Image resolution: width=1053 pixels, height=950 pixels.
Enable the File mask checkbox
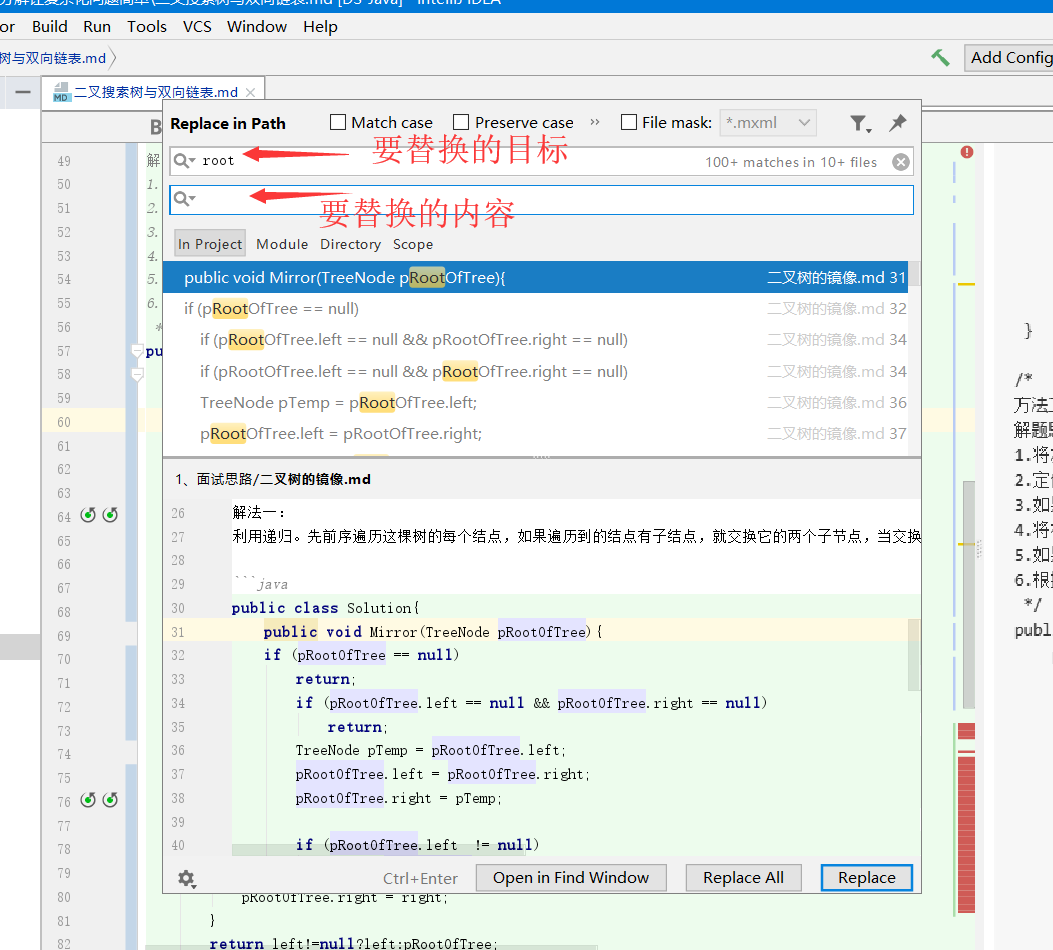[x=629, y=121]
